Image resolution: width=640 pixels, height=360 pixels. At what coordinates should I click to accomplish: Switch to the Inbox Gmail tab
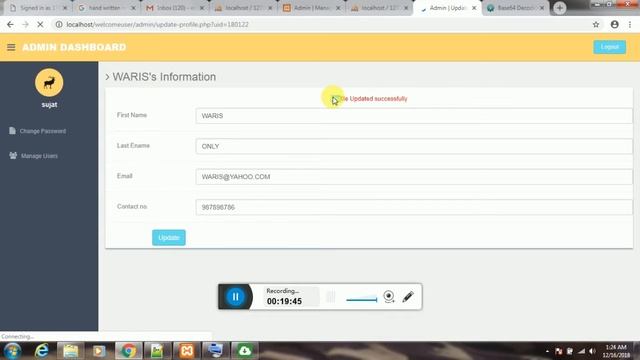click(x=174, y=8)
